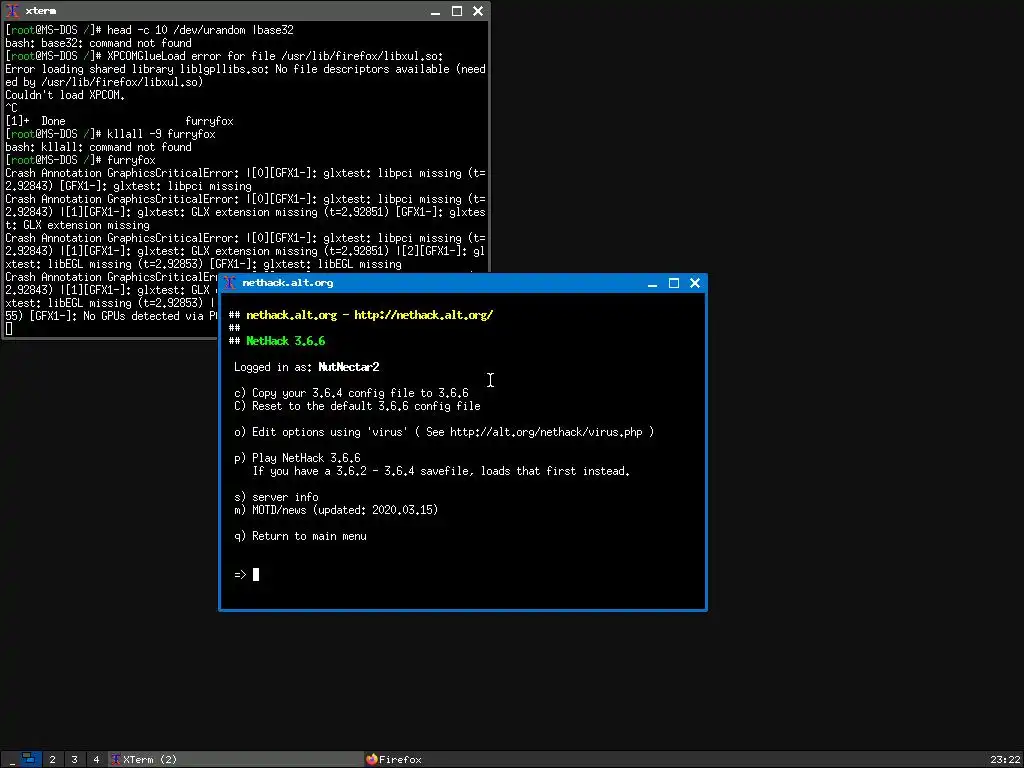Click the 23:22 clock in the taskbar
Image resolution: width=1024 pixels, height=768 pixels.
(1004, 760)
